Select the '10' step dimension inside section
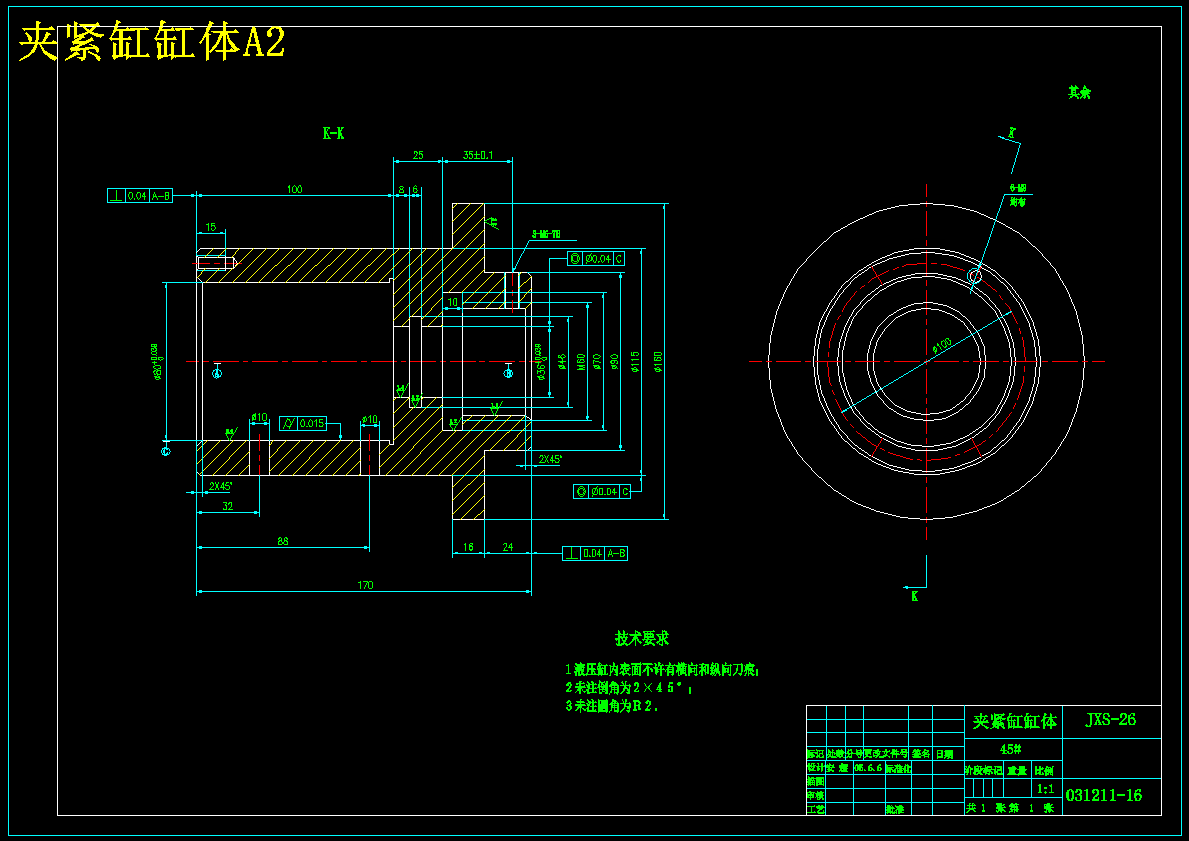The height and width of the screenshot is (841, 1189). tap(453, 302)
